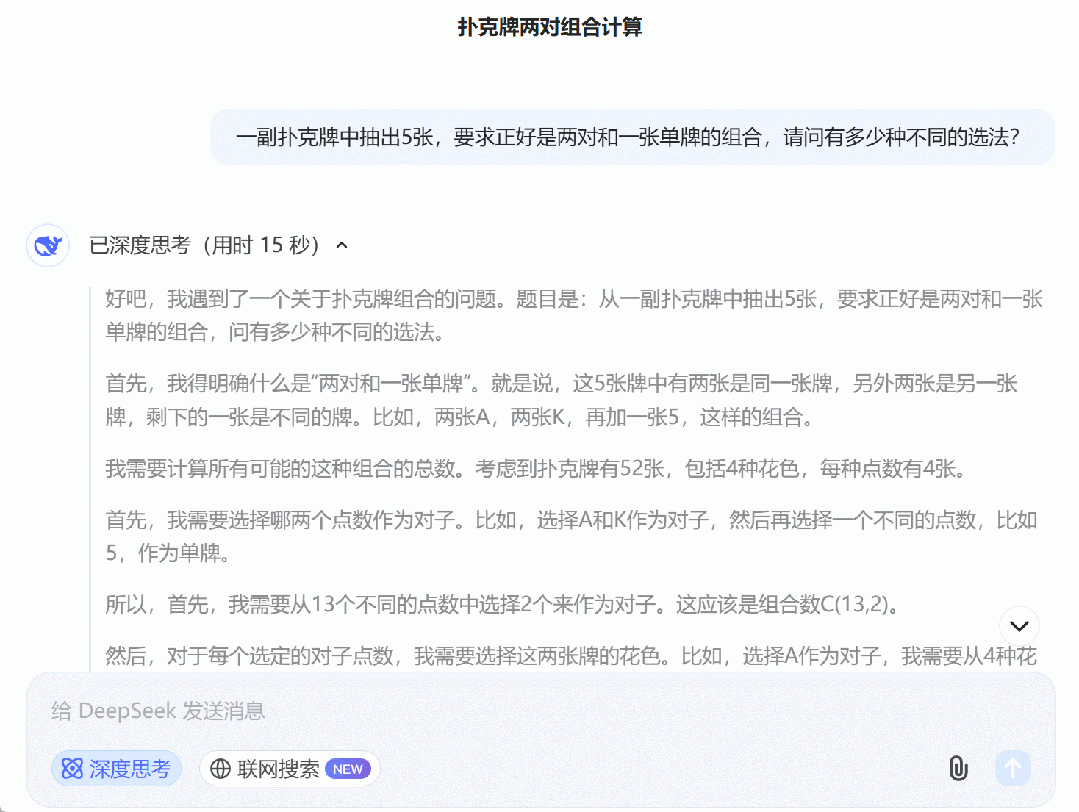Click the downward chevron scroll button
This screenshot has height=812, width=1079.
tap(1018, 626)
